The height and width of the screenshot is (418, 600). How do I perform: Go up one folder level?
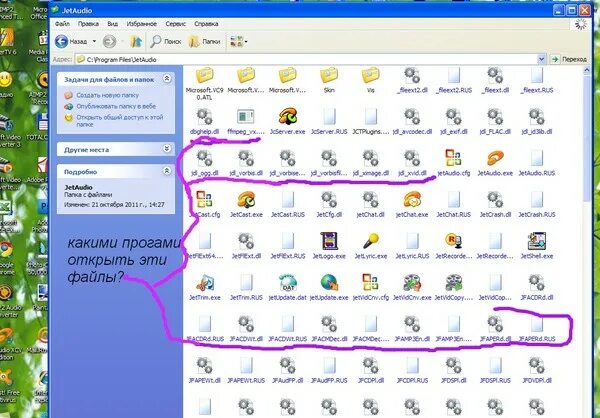(x=136, y=41)
